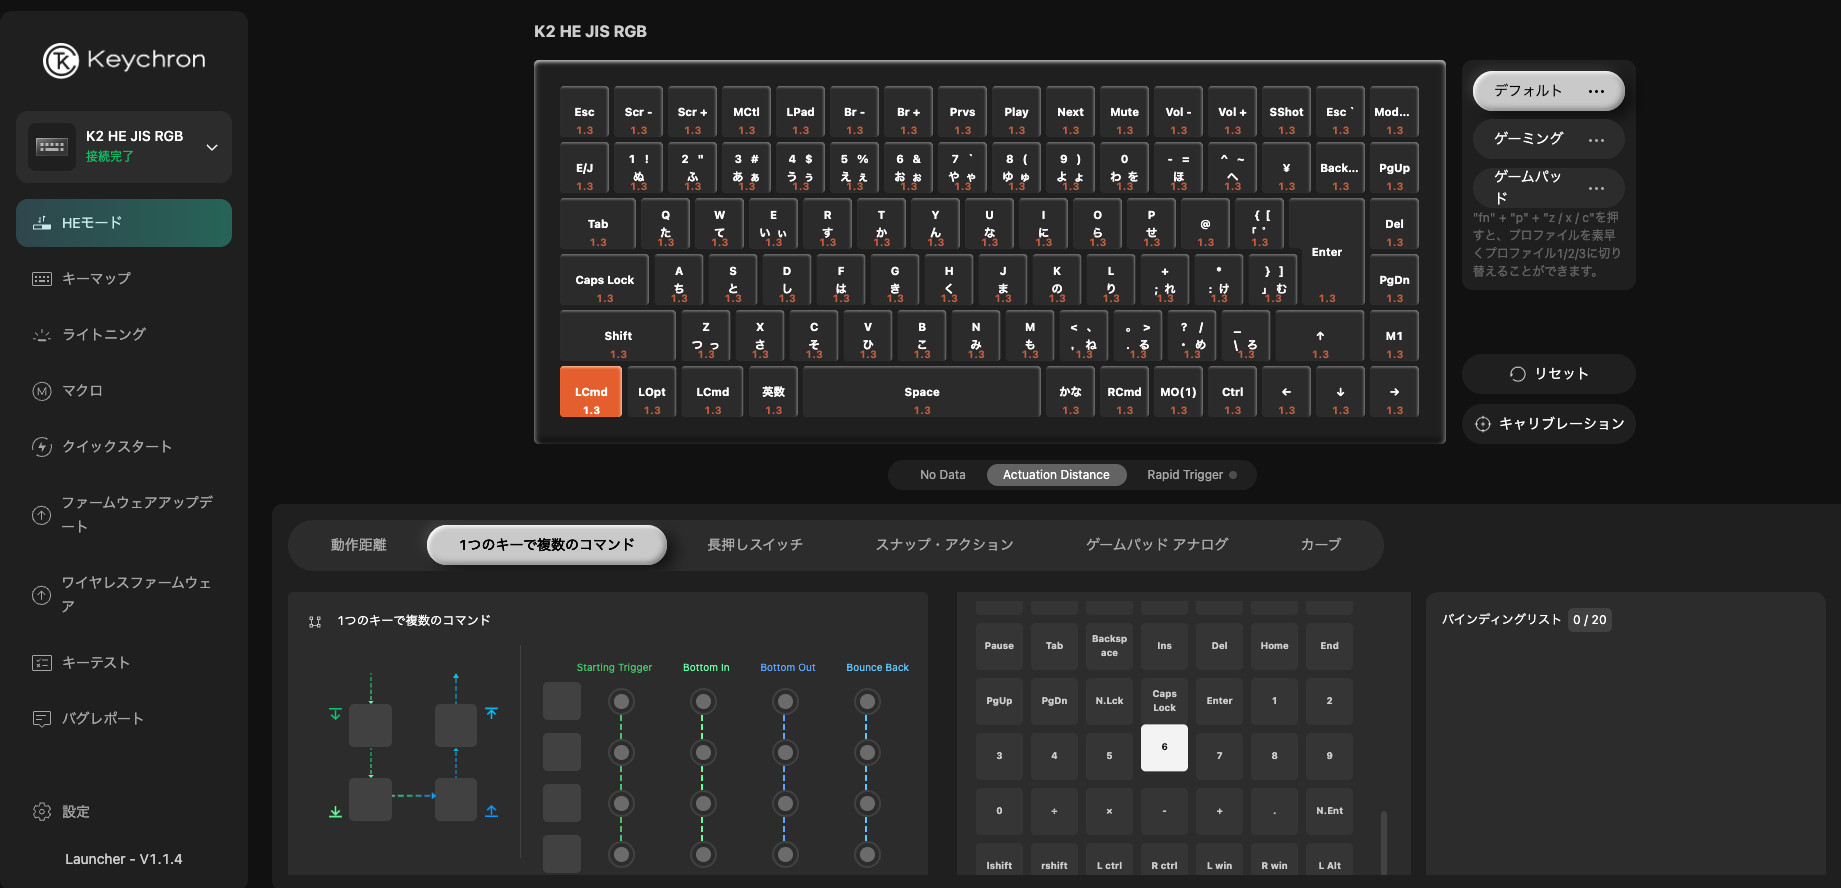
Task: Open the マクロ macro section
Action: pos(82,391)
